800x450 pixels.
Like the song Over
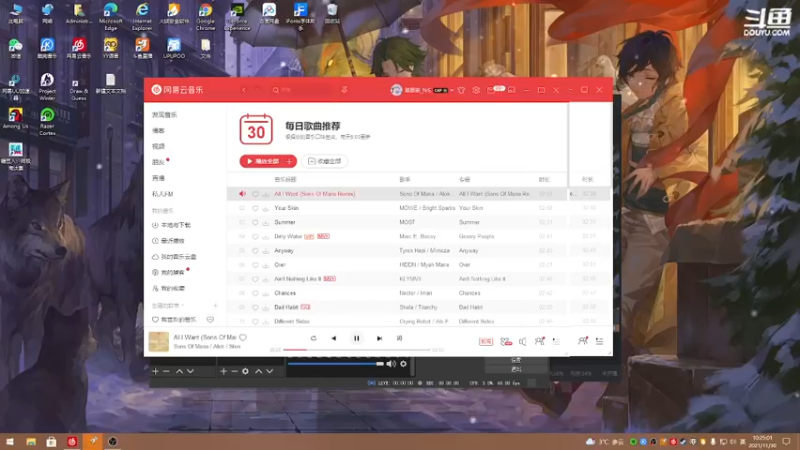click(x=255, y=265)
